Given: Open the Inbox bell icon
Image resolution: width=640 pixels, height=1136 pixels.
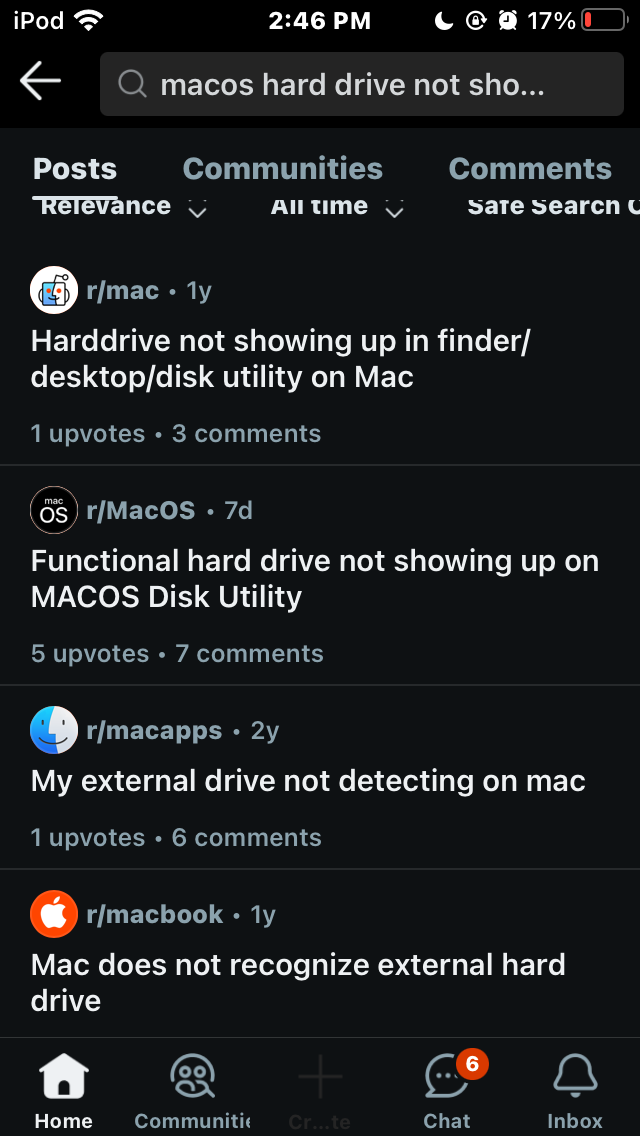Looking at the screenshot, I should (x=575, y=1090).
